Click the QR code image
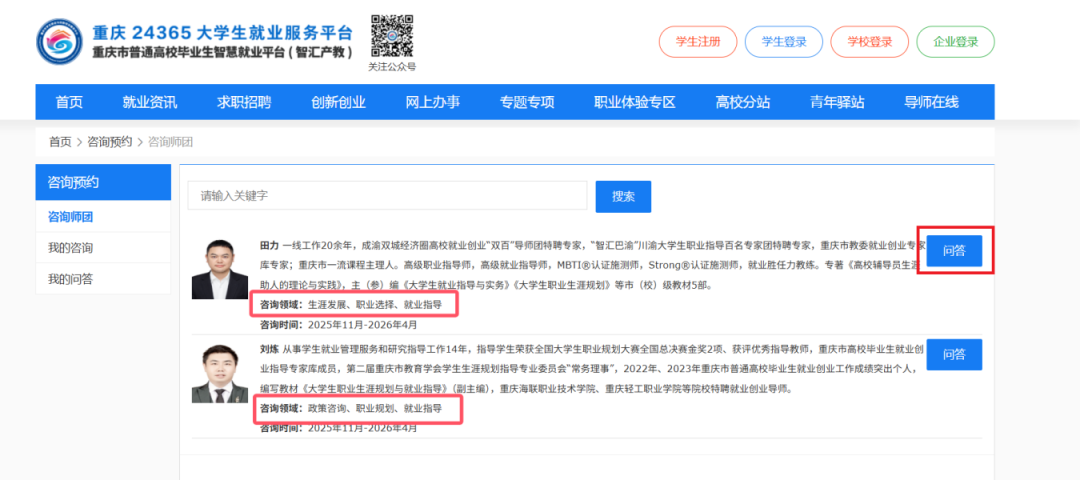 391,36
